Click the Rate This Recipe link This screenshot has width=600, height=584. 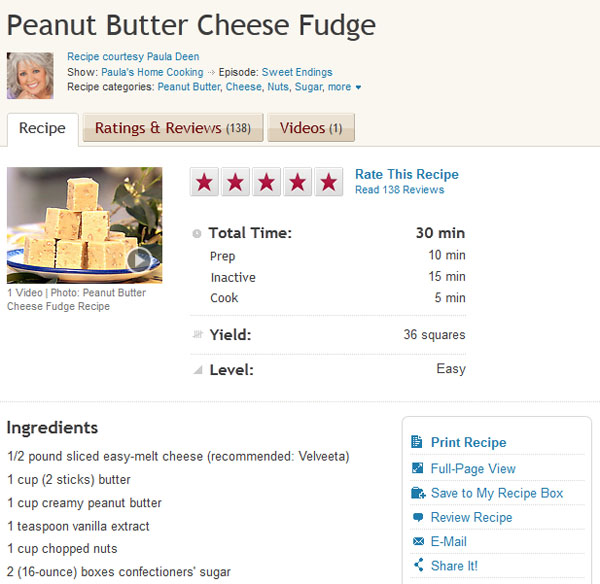point(407,174)
